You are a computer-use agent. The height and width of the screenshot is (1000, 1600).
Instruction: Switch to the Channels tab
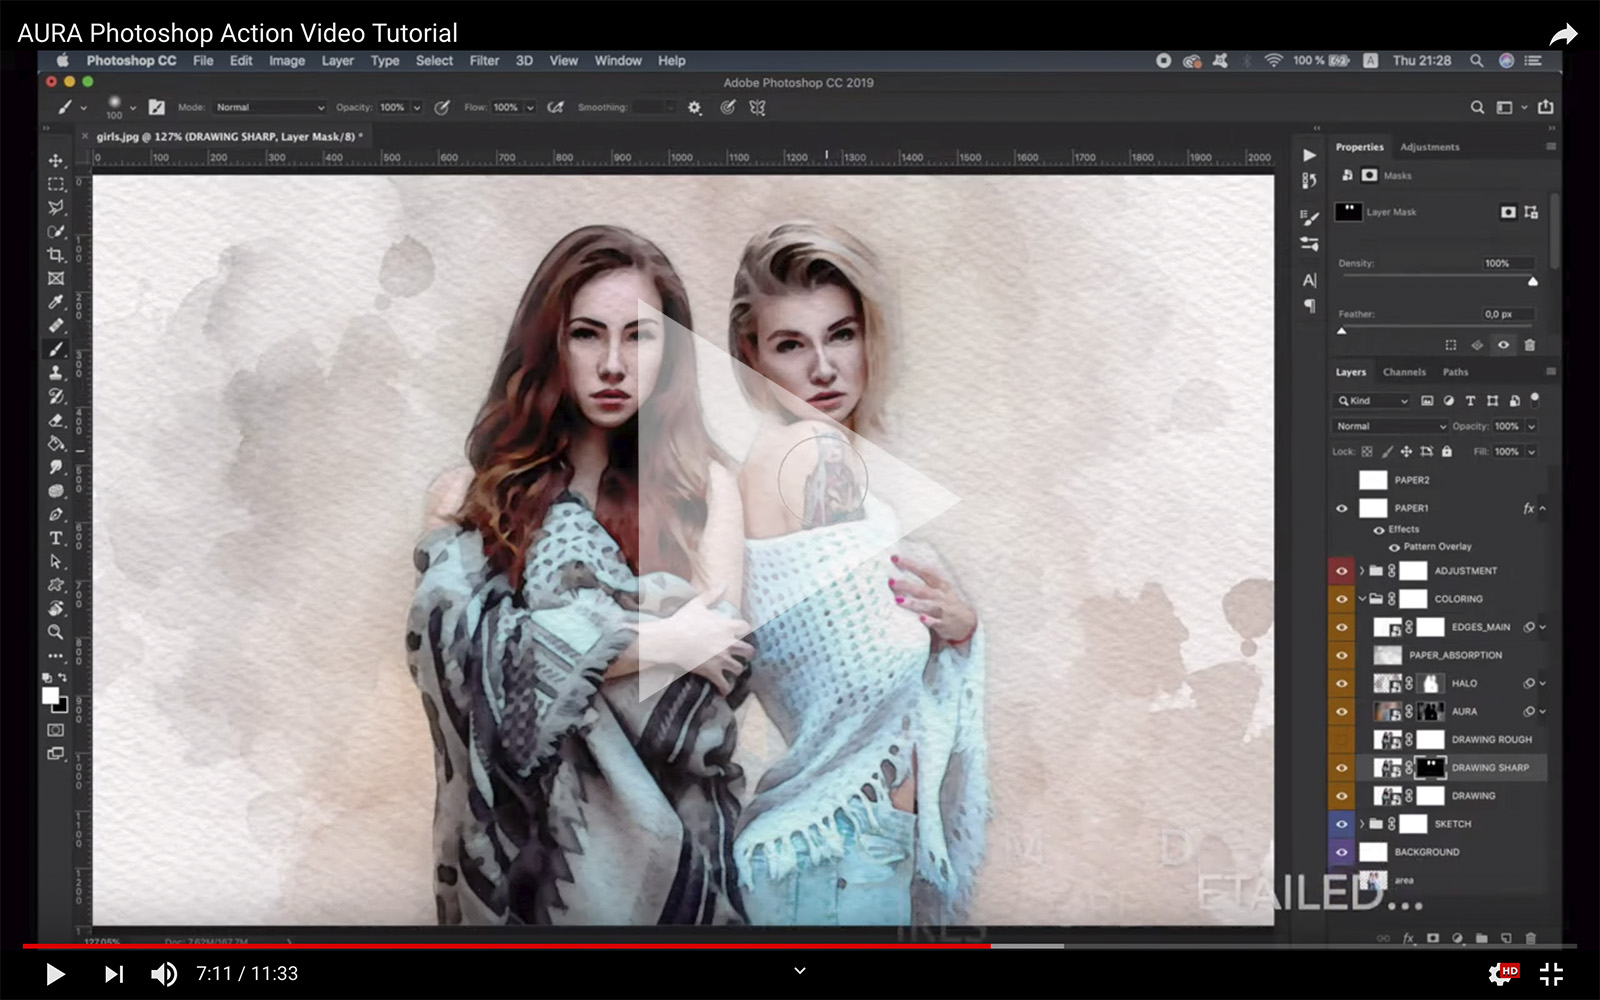1404,372
